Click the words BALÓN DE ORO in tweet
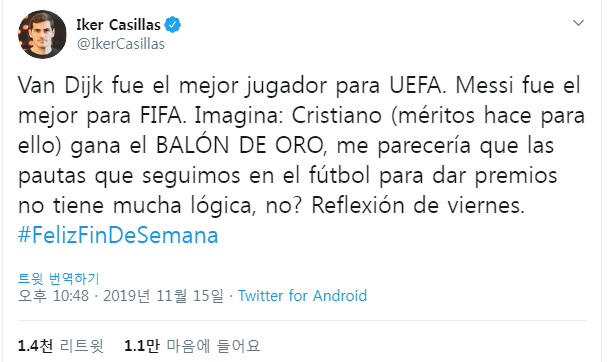The height and width of the screenshot is (362, 611). pos(240,145)
